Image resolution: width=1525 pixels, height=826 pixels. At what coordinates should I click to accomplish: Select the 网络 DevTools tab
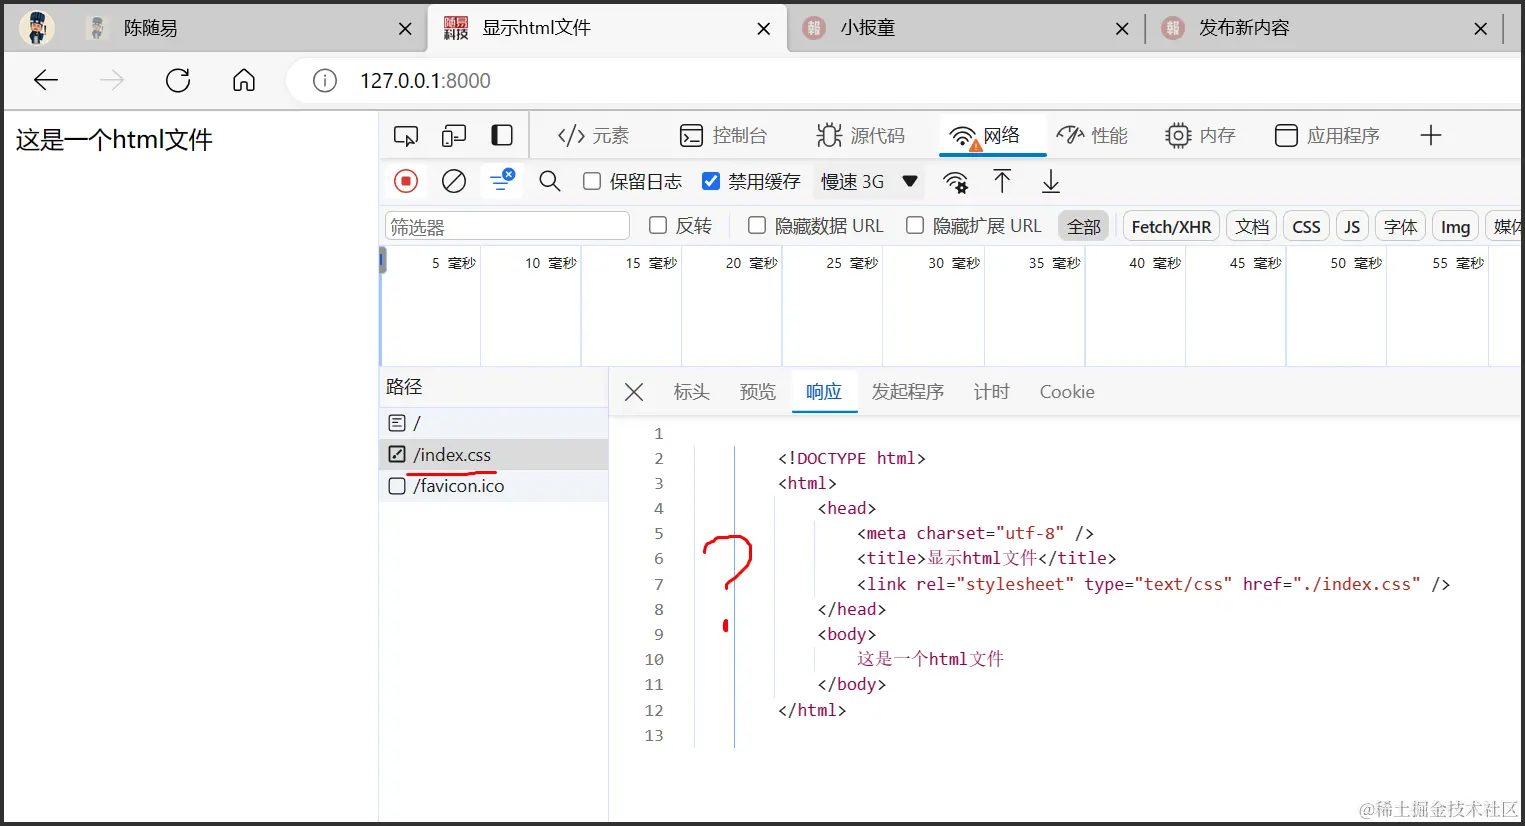point(992,135)
